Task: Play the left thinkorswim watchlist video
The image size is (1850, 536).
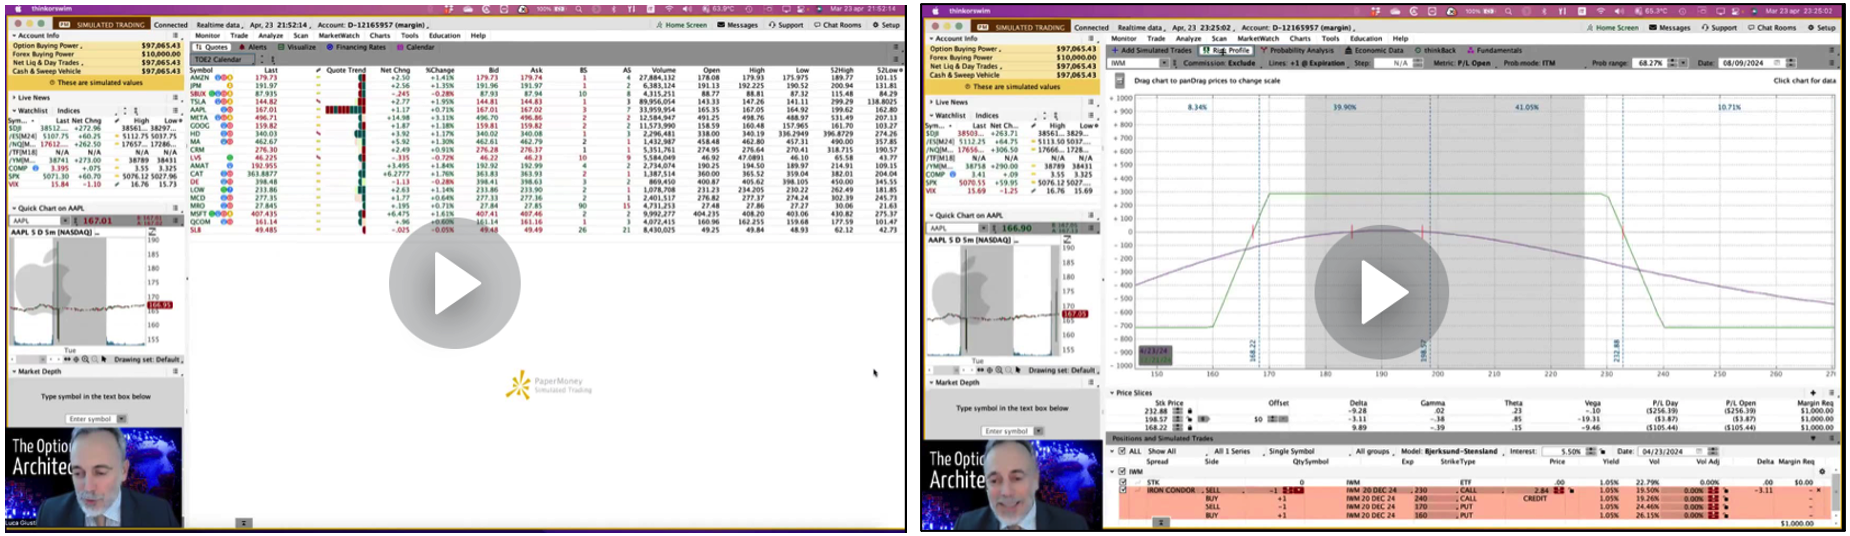Action: point(455,284)
